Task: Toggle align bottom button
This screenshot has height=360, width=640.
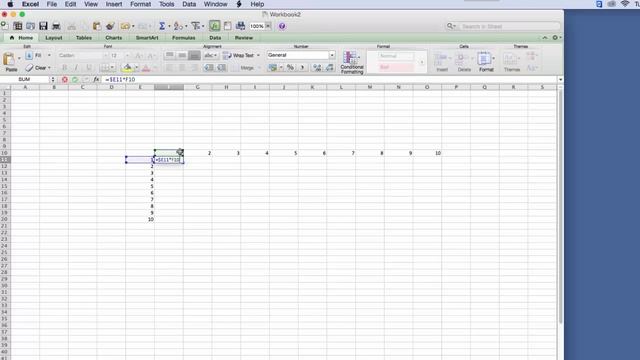Action: pos(195,55)
